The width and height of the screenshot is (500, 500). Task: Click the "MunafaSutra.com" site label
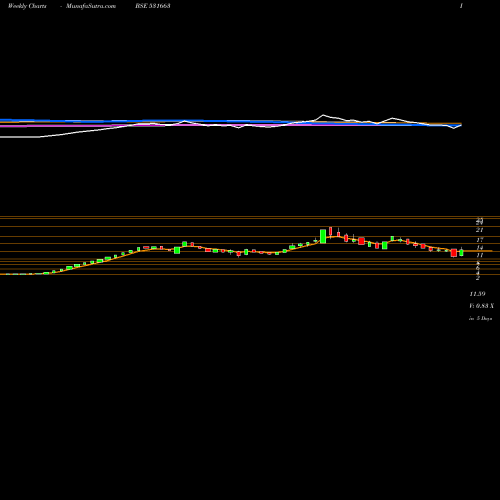click(91, 6)
